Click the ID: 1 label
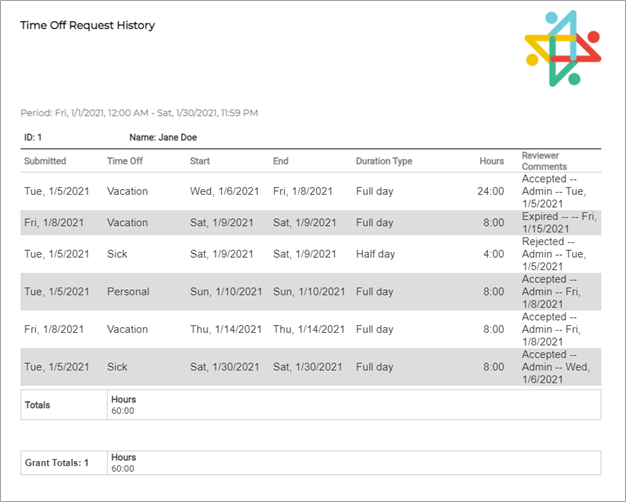 pyautogui.click(x=33, y=137)
